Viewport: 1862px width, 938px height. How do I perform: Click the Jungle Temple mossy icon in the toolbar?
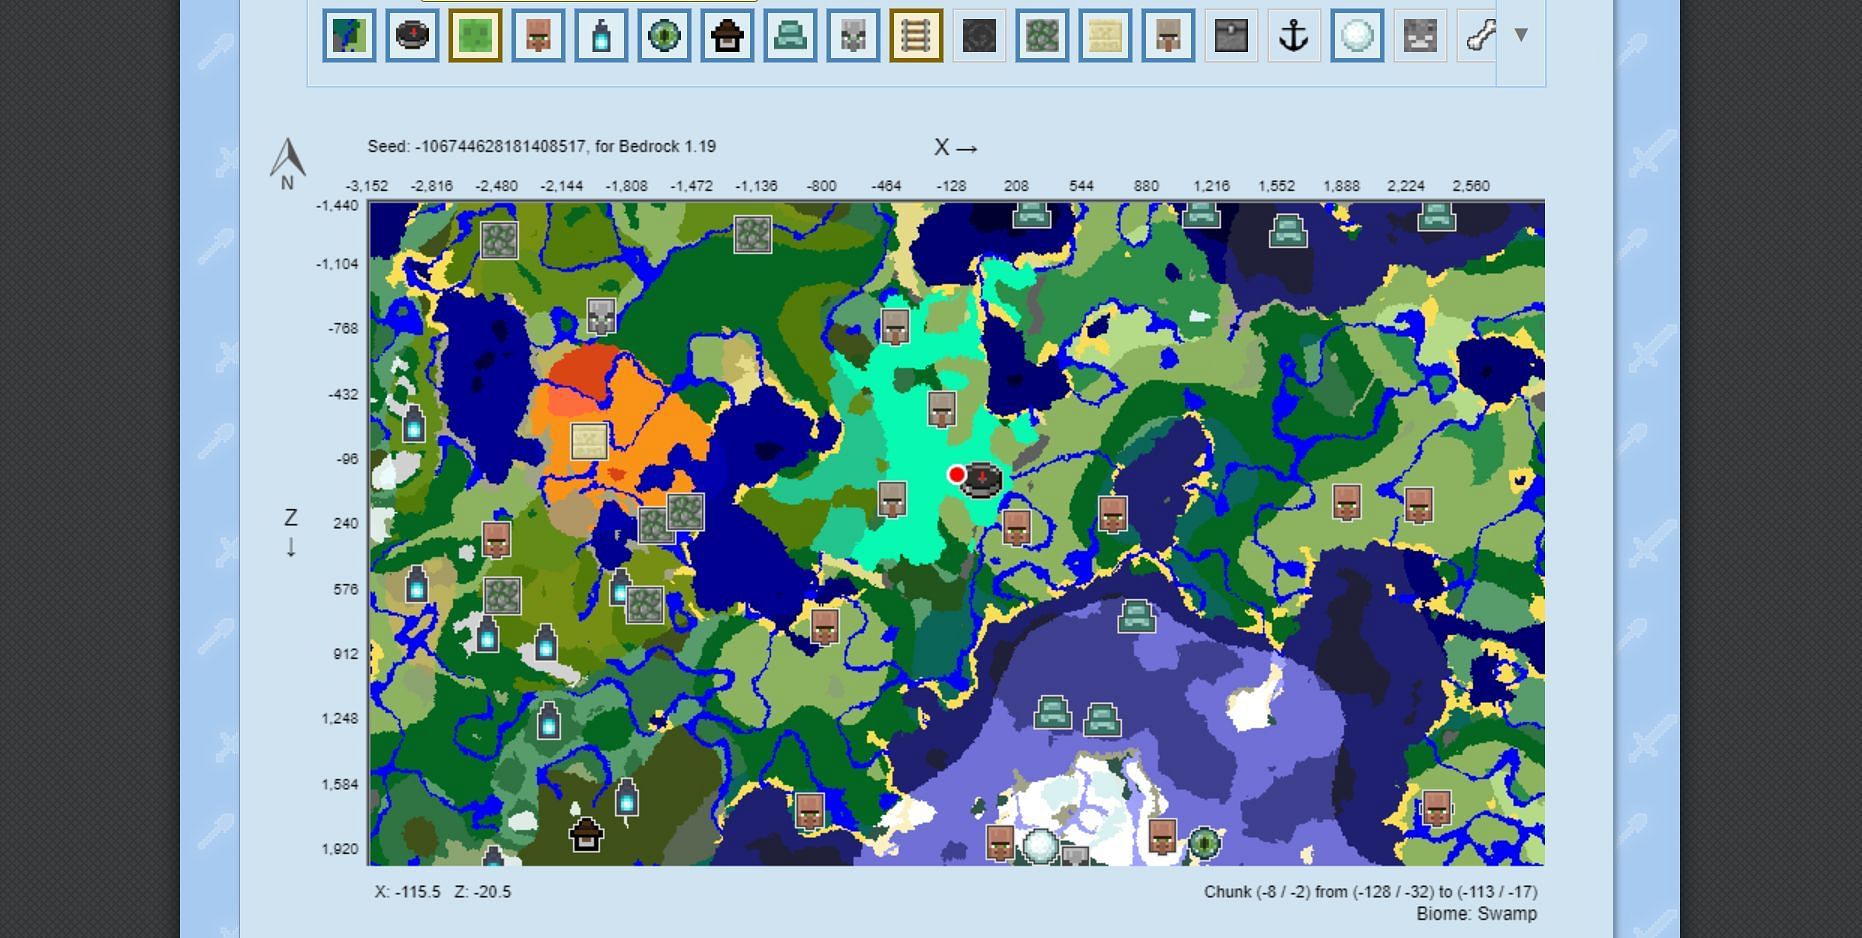tap(1042, 36)
